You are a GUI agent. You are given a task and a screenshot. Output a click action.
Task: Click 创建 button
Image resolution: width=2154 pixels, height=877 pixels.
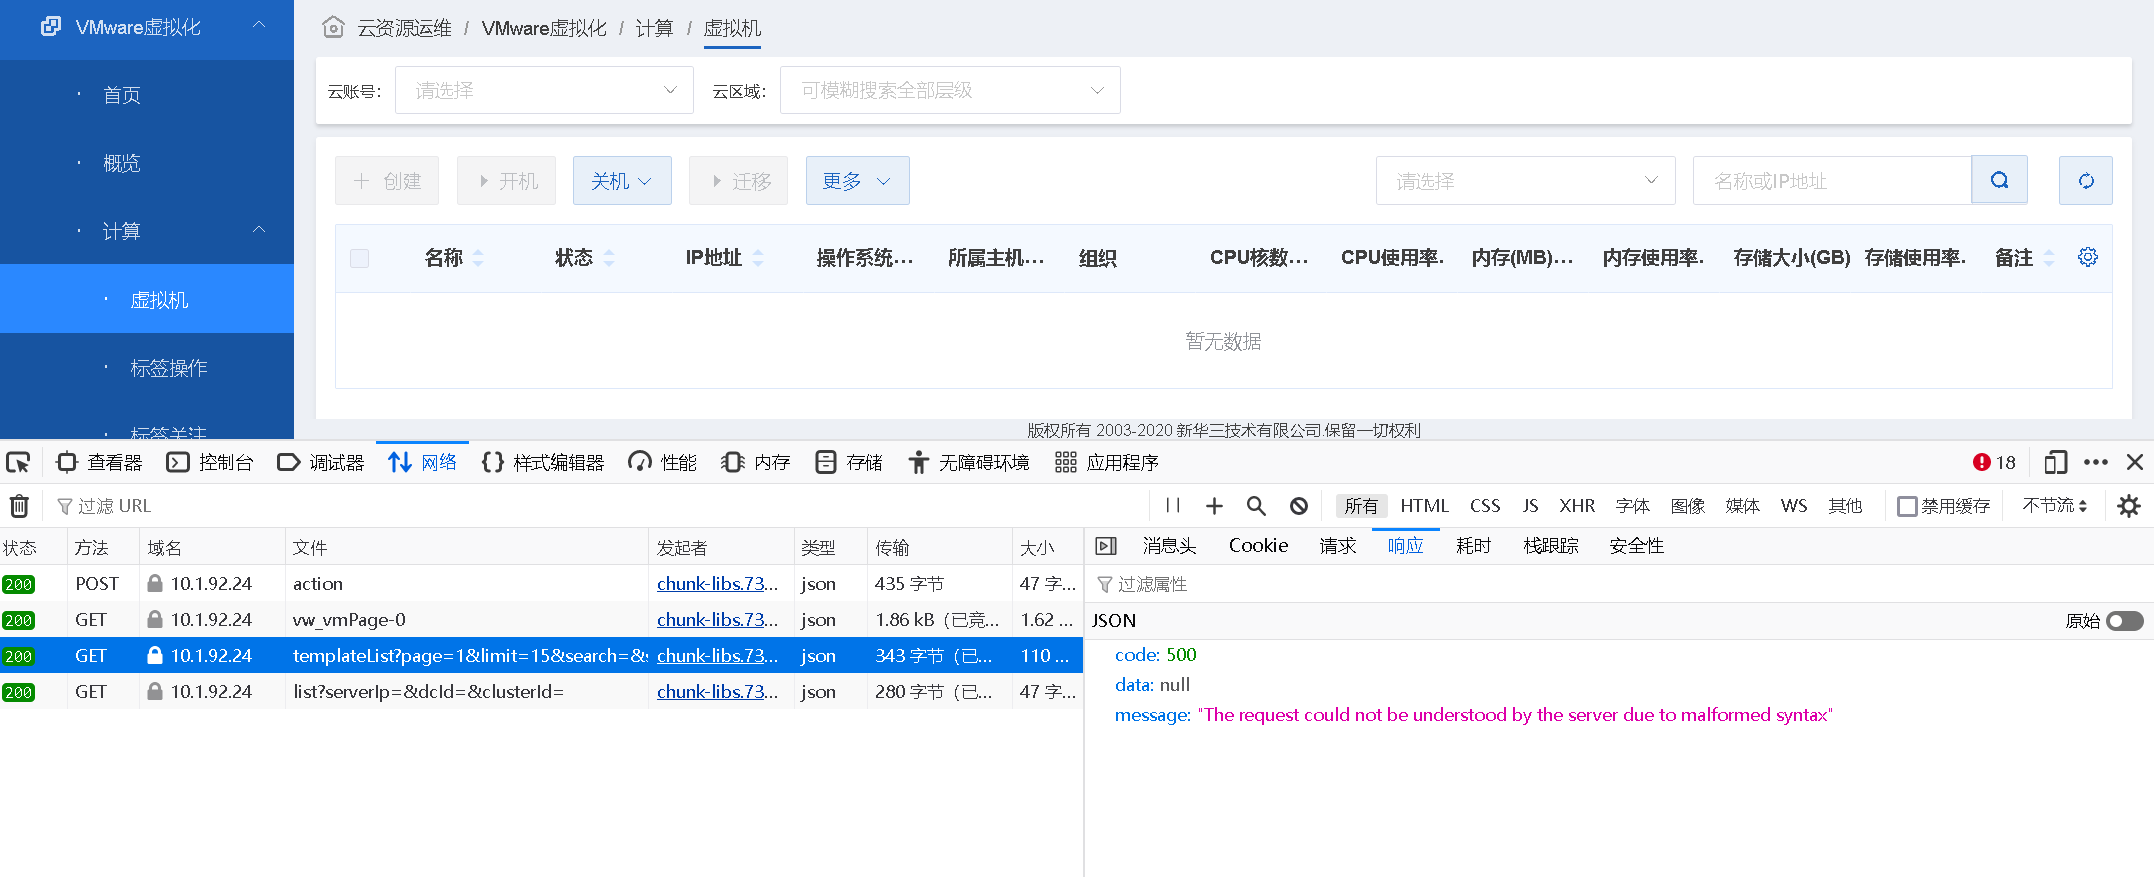(387, 181)
